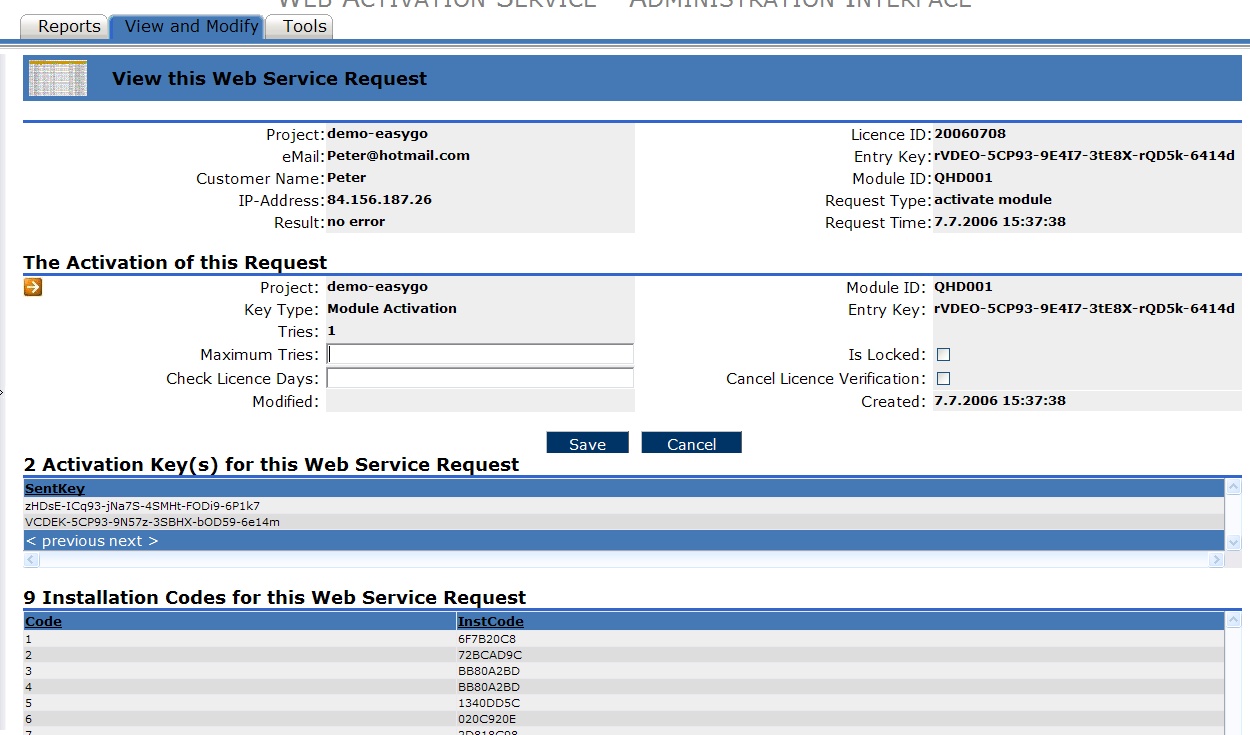Toggle the Is Locked checkbox
This screenshot has height=735, width=1250.
pos(943,355)
